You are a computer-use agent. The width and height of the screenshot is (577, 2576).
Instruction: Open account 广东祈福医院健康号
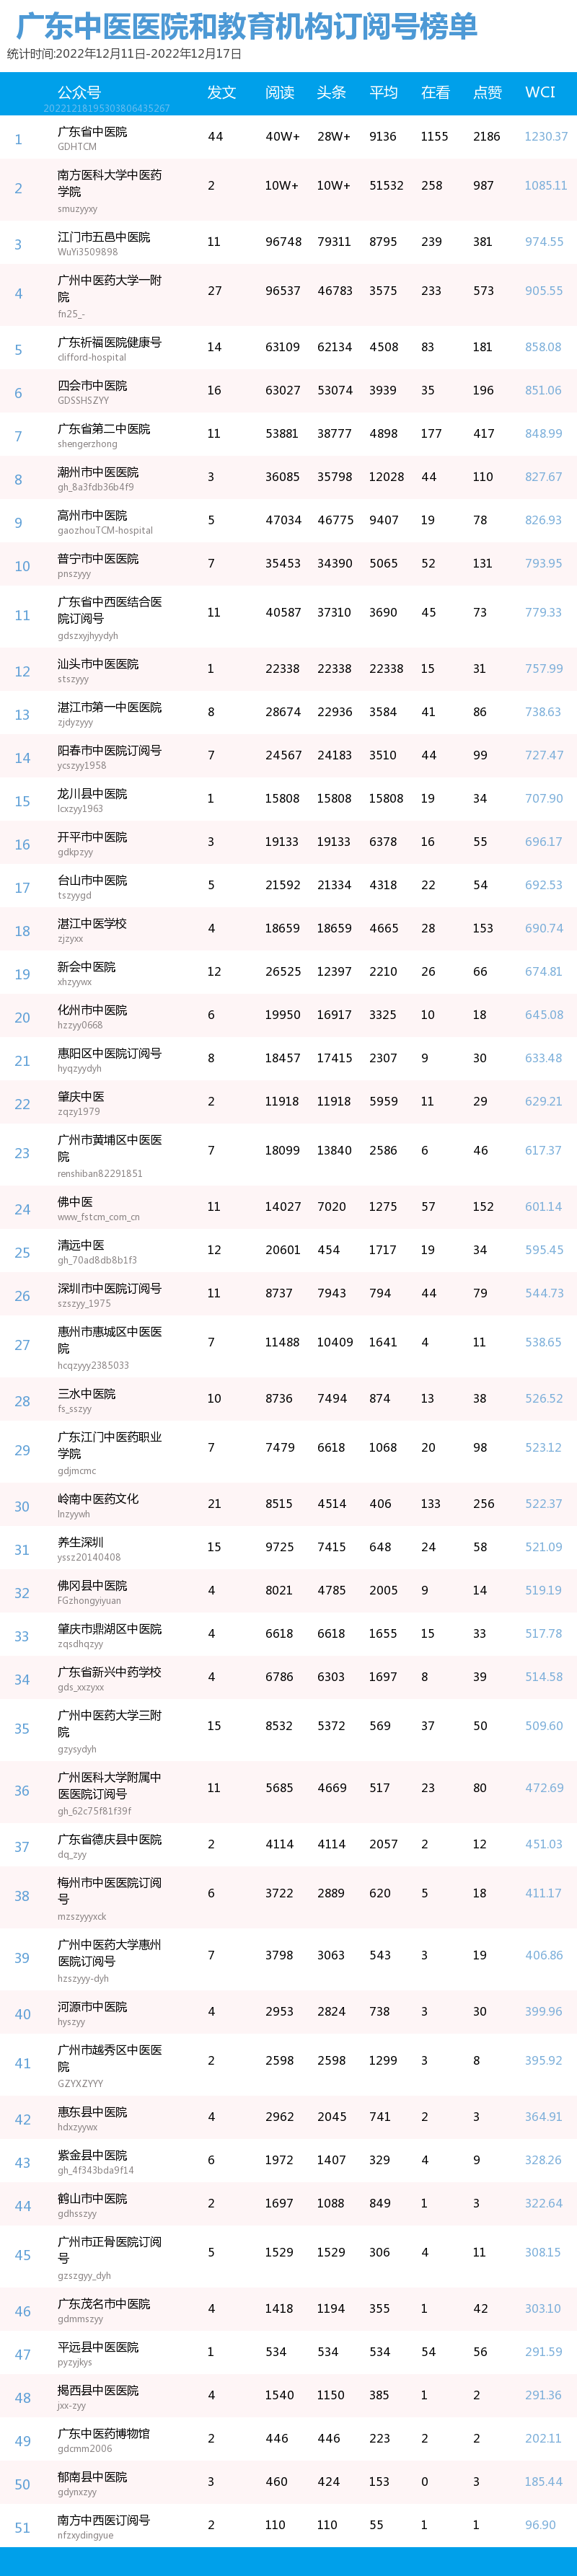[x=109, y=342]
